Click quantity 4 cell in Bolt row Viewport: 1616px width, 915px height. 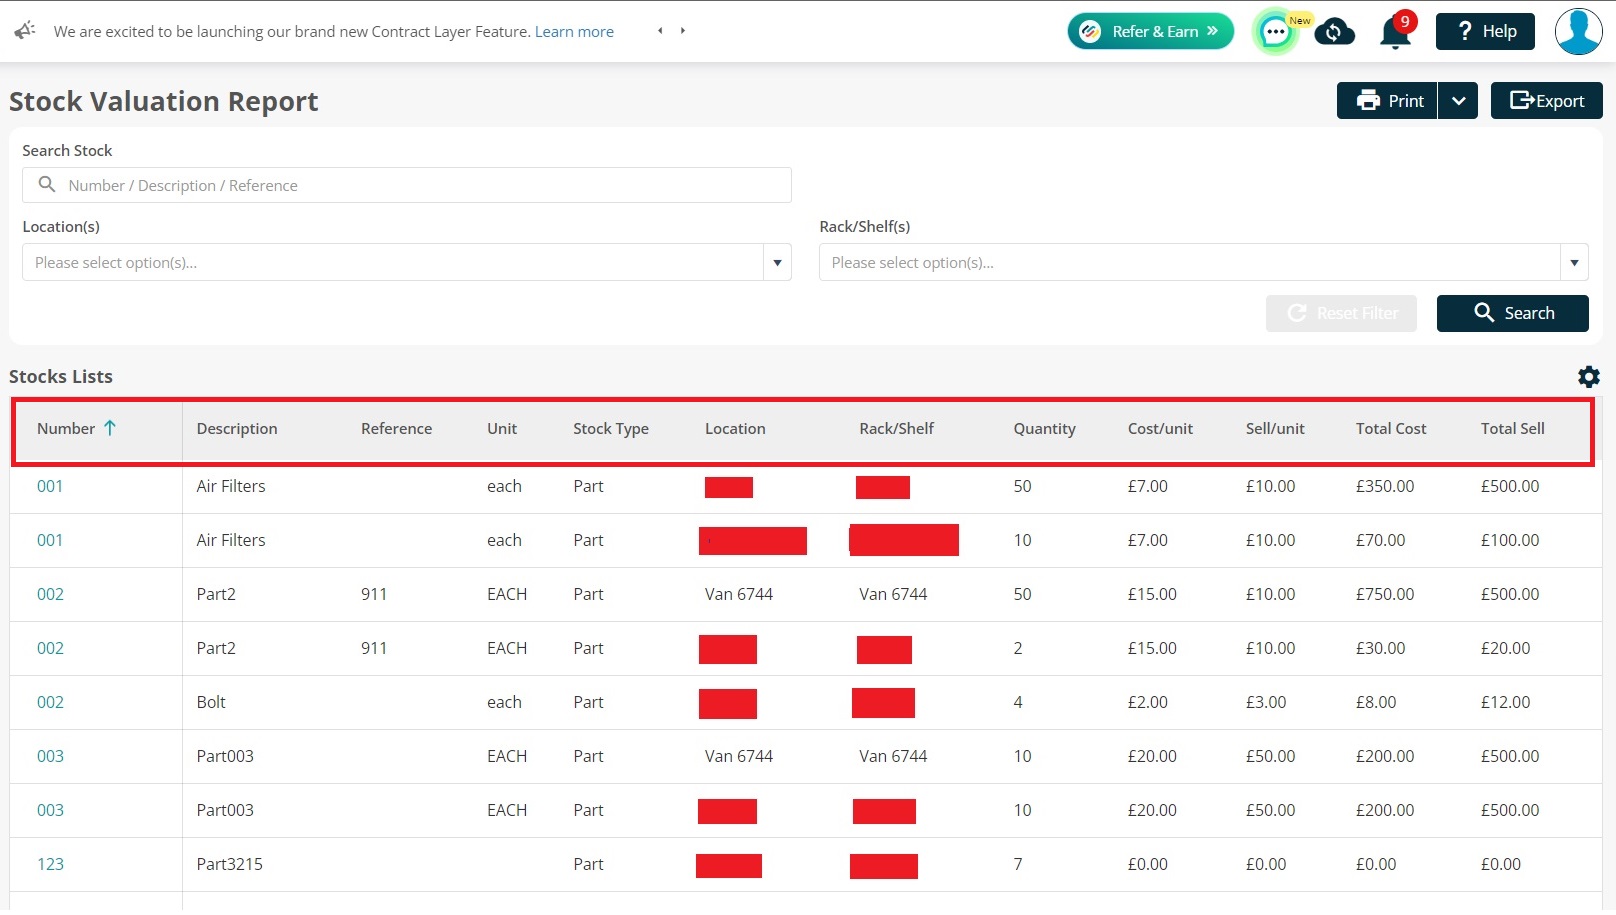1018,702
